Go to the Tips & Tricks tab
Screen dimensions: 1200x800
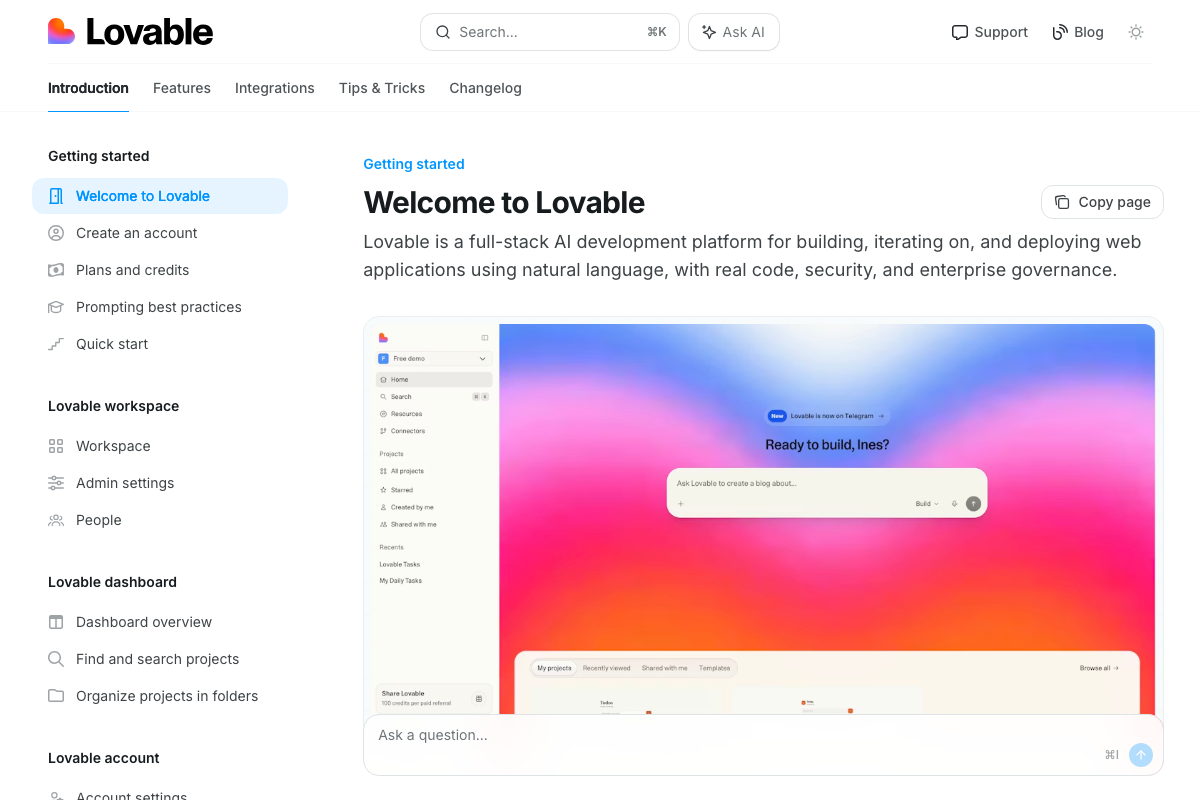tap(382, 88)
